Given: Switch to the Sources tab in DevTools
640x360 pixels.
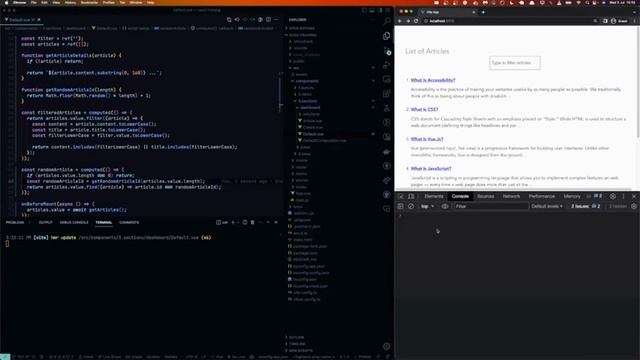Looking at the screenshot, I should (485, 196).
